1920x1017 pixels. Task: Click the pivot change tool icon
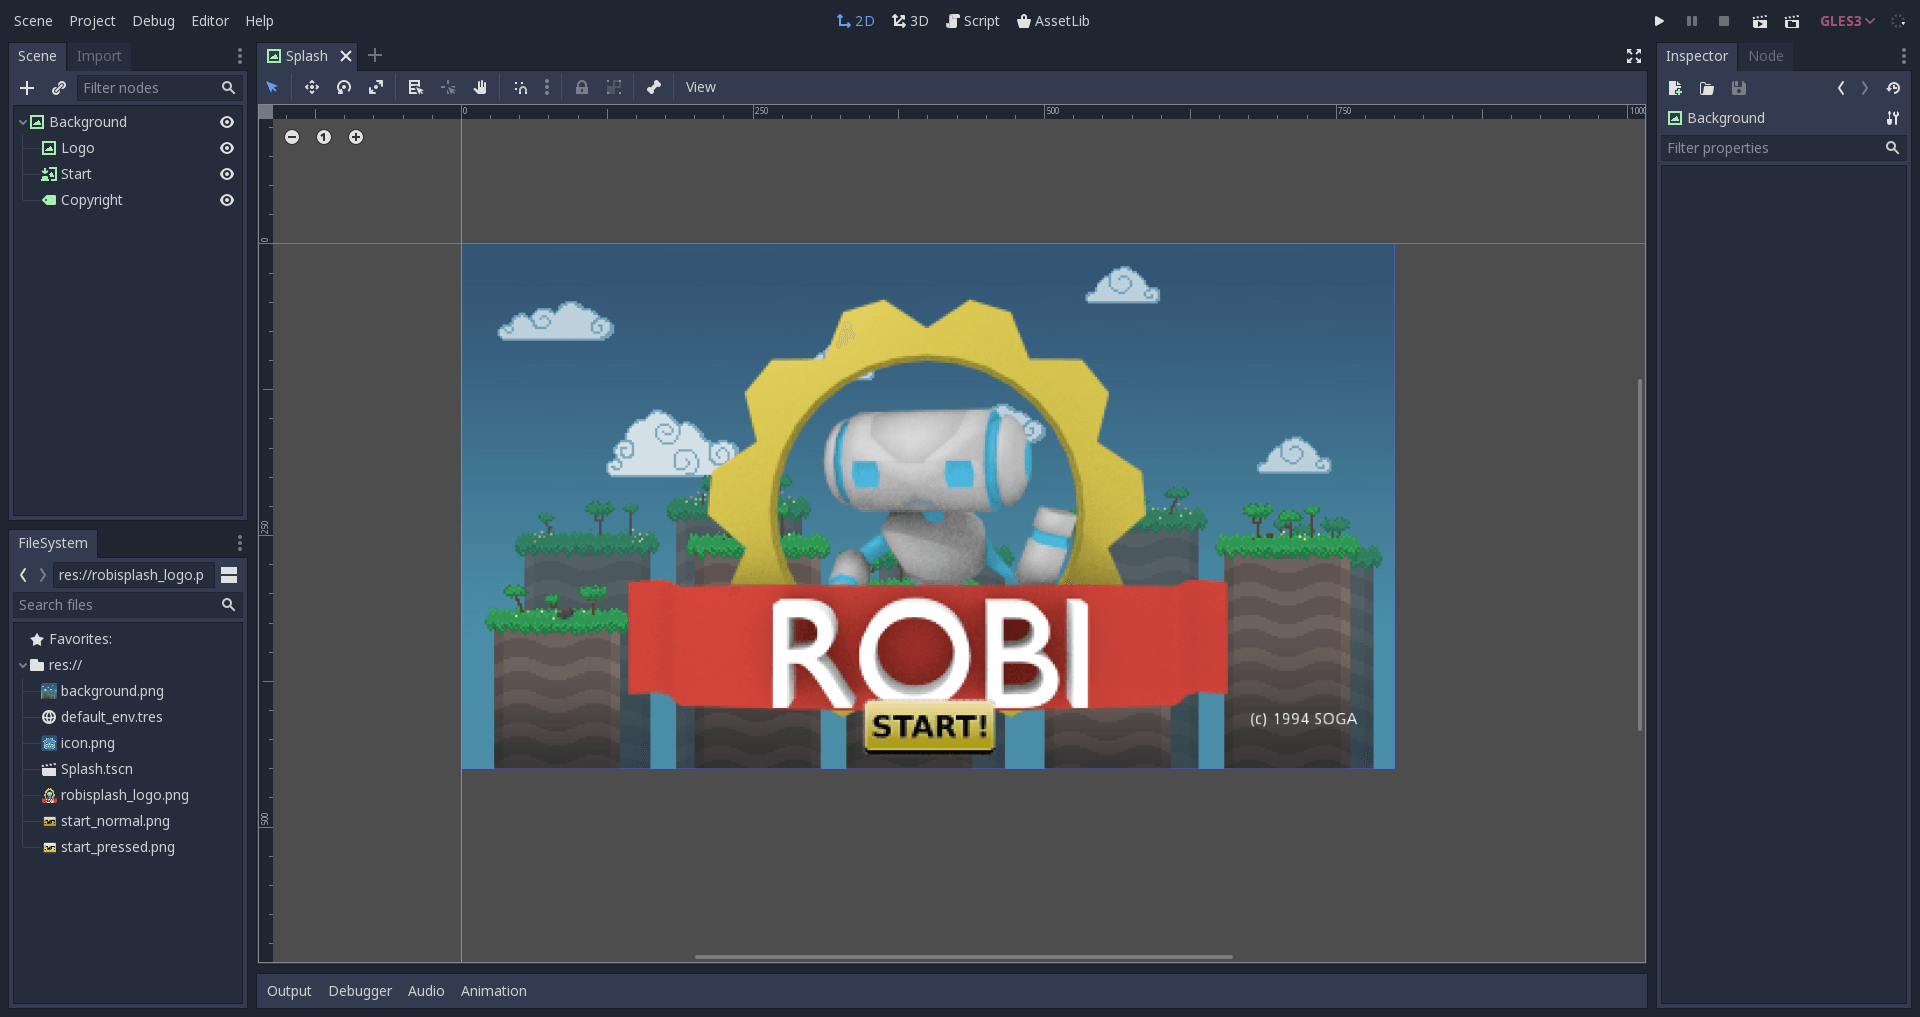(448, 88)
